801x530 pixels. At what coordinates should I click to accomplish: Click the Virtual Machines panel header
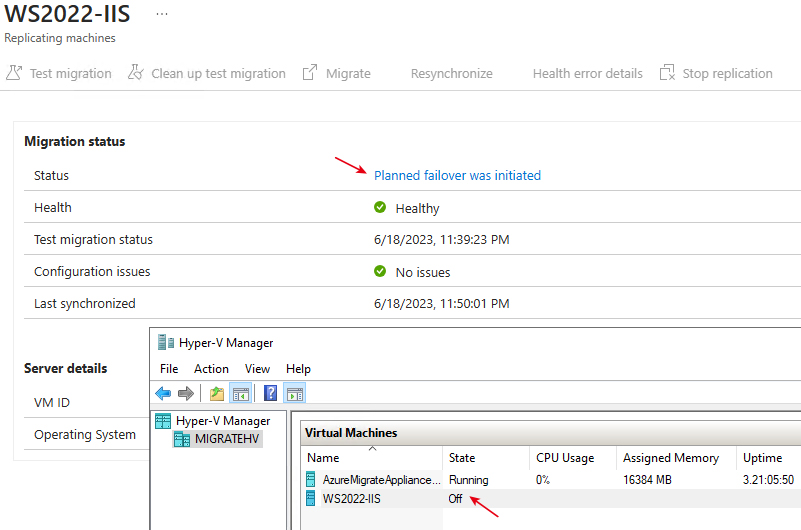550,433
